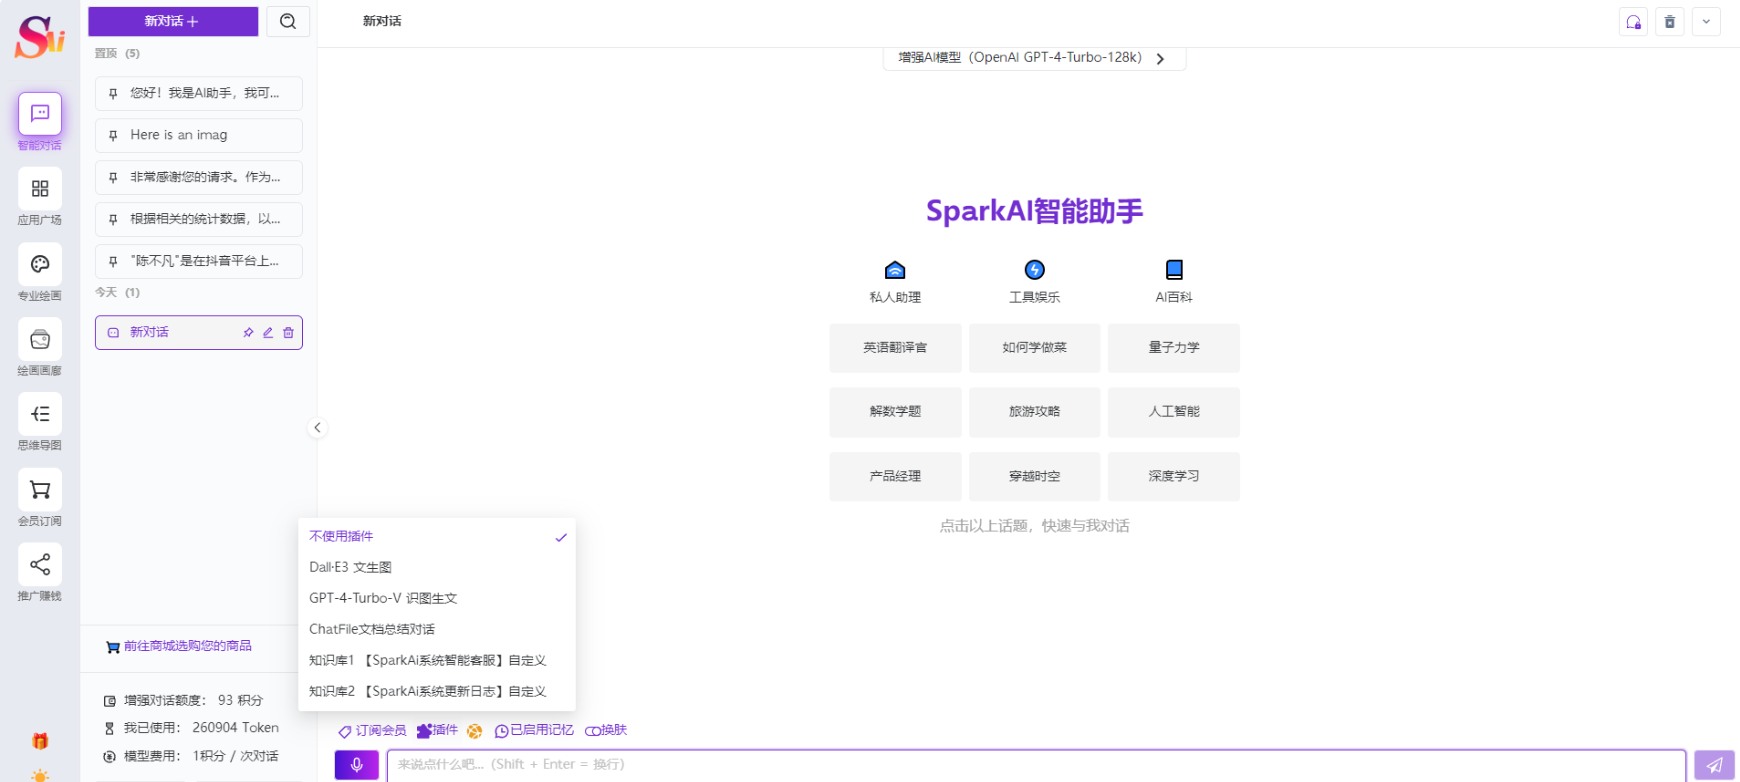
Task: Click the search magnifier icon beside 新对话
Action: coord(288,21)
